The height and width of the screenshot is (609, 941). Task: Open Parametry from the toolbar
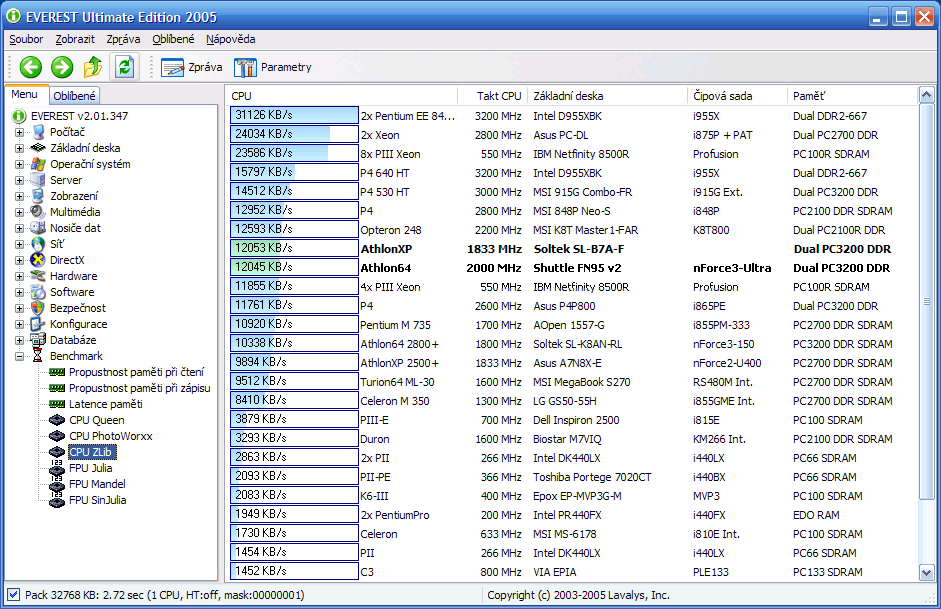[x=272, y=67]
